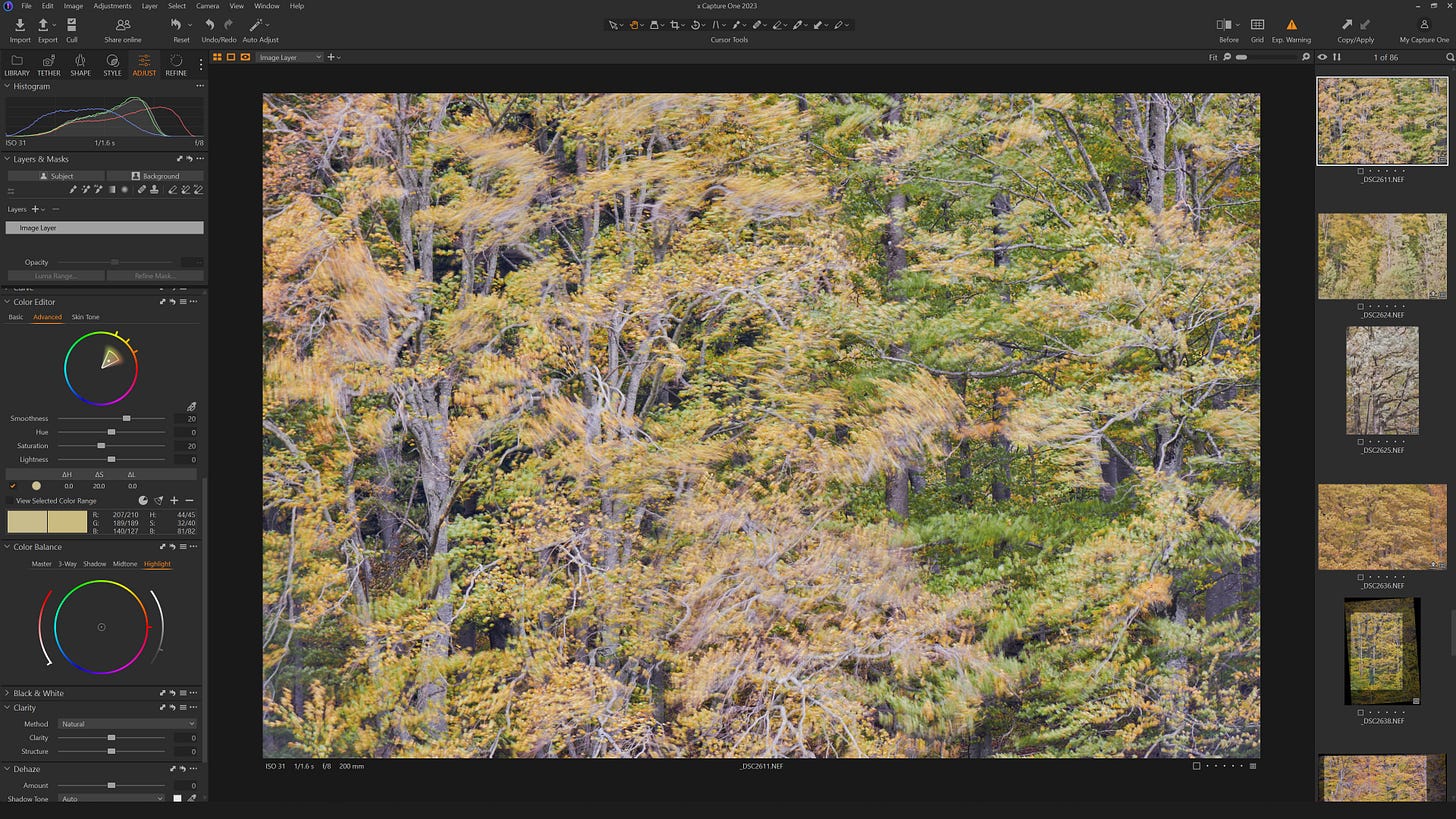The image size is (1456, 819).
Task: Enable View Selected Color Range checkbox
Action: [10, 501]
